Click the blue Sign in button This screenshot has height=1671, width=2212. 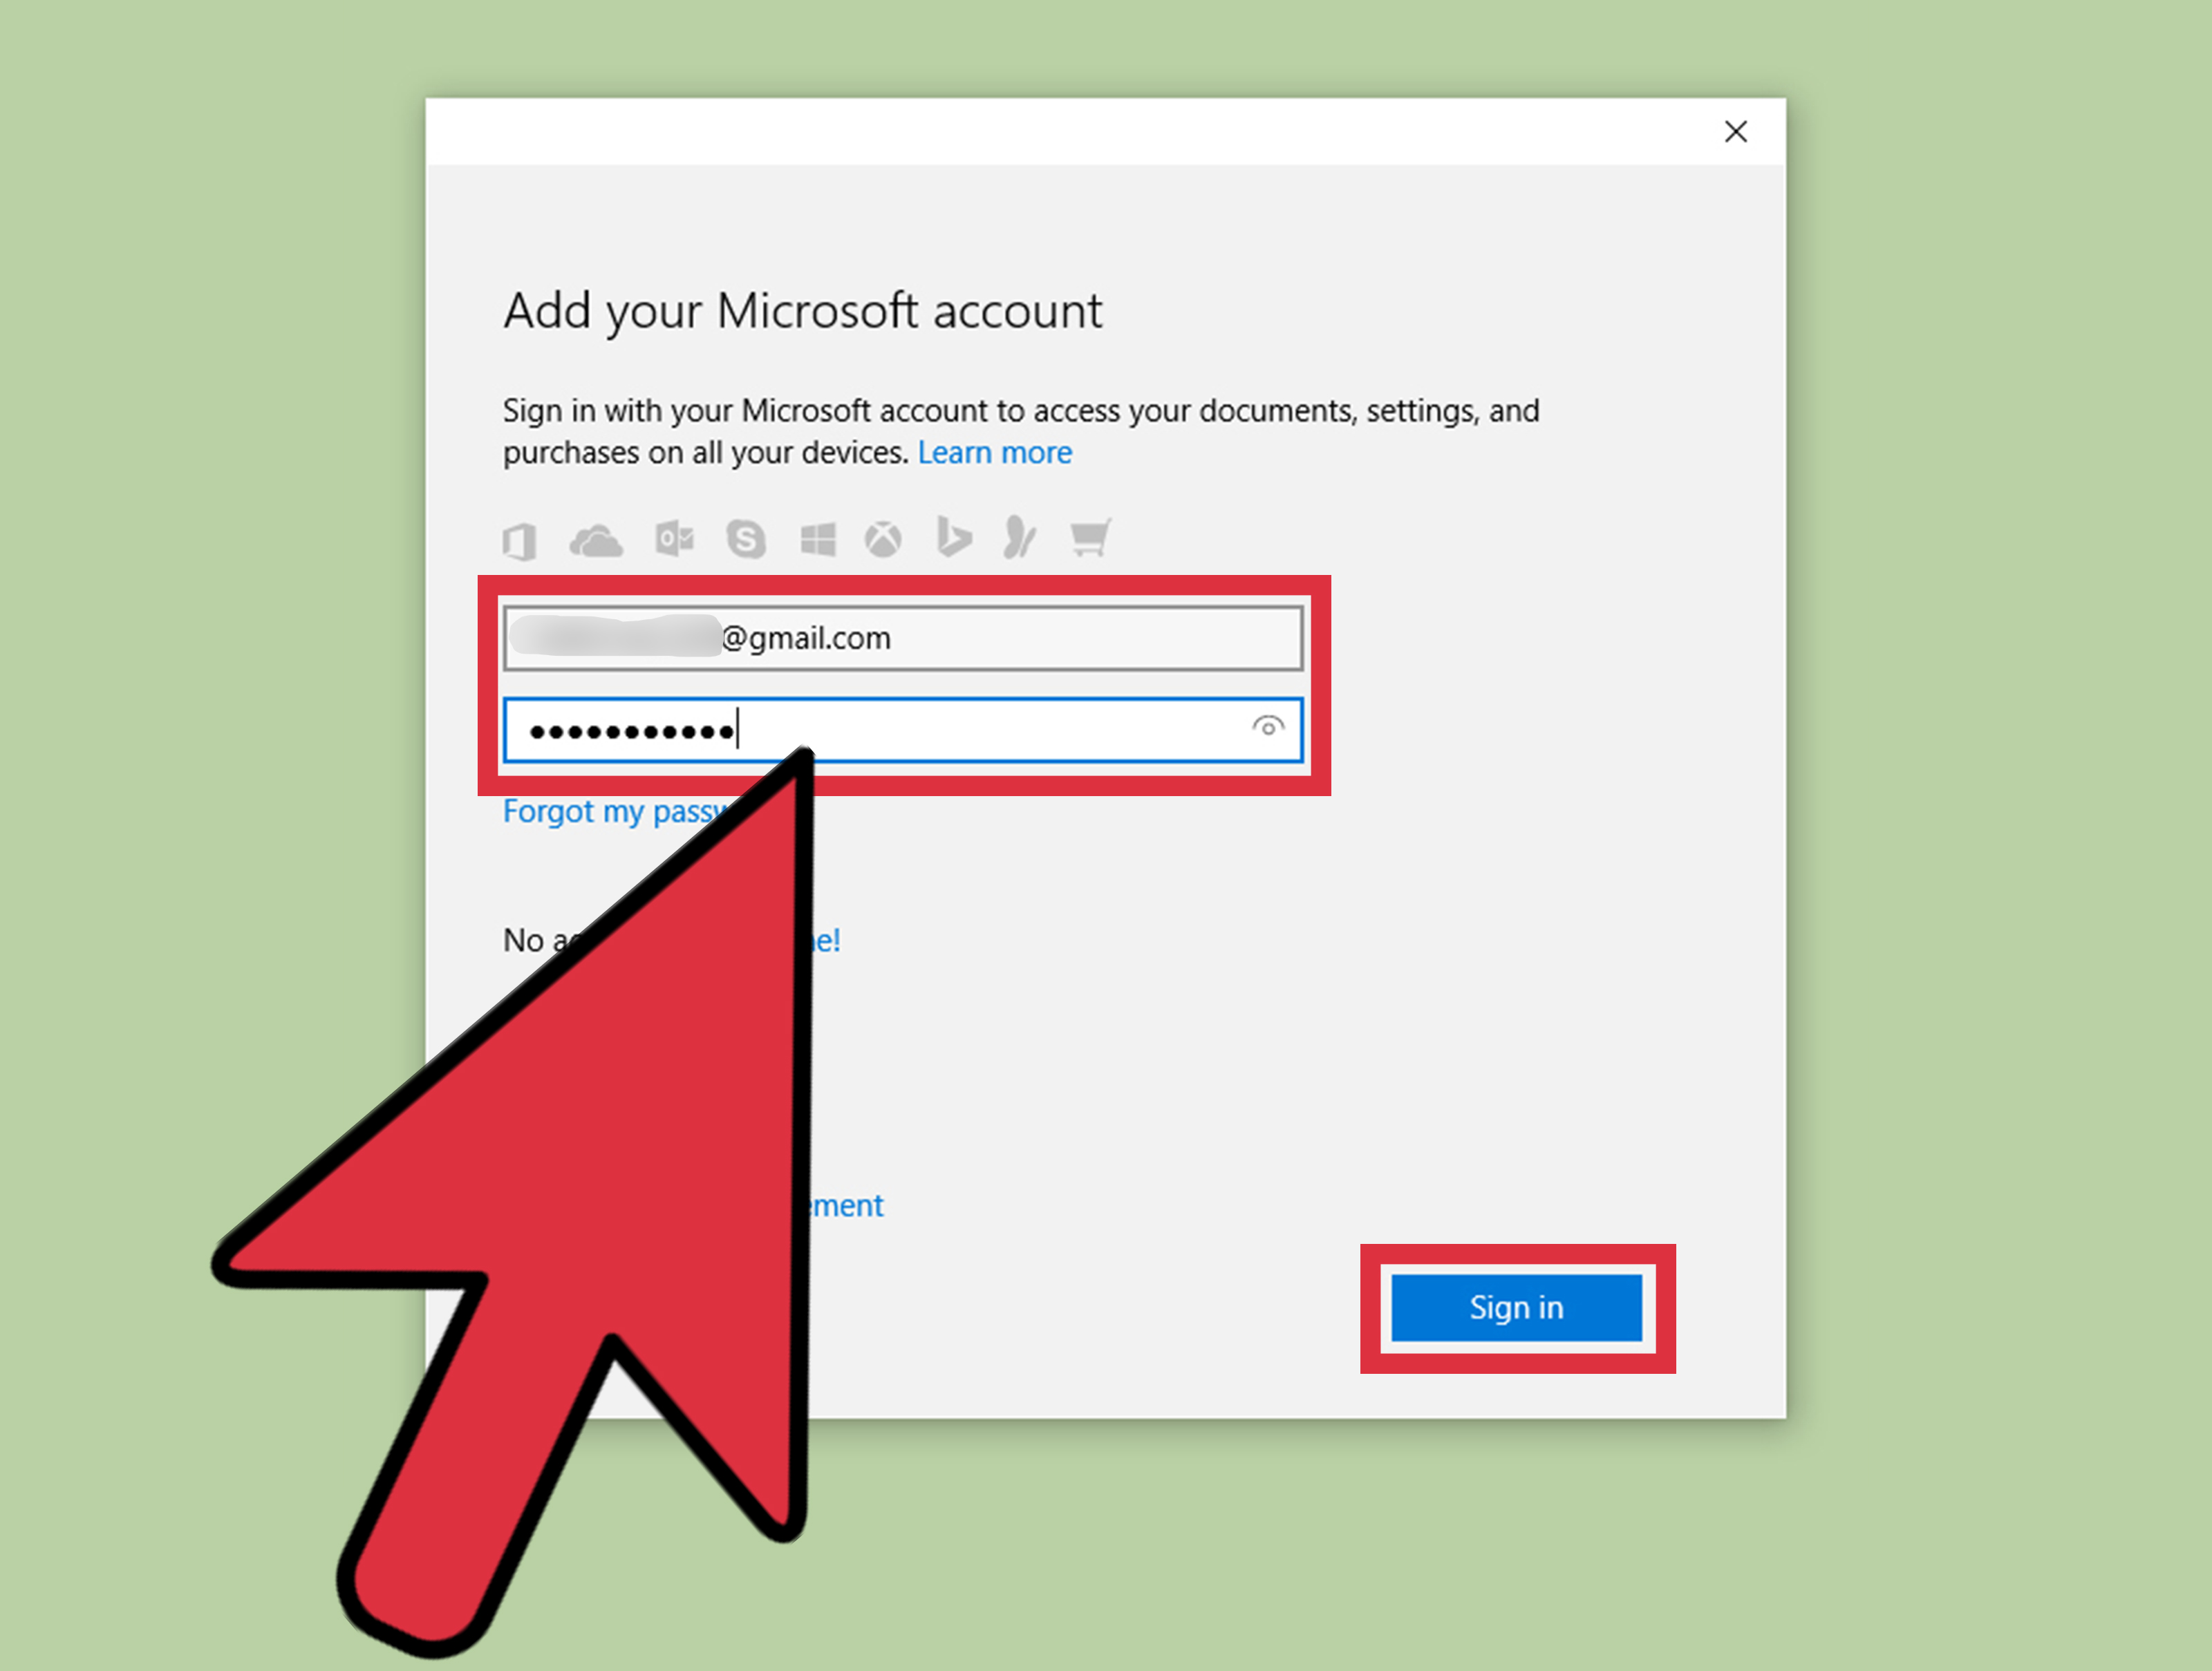(1516, 1308)
